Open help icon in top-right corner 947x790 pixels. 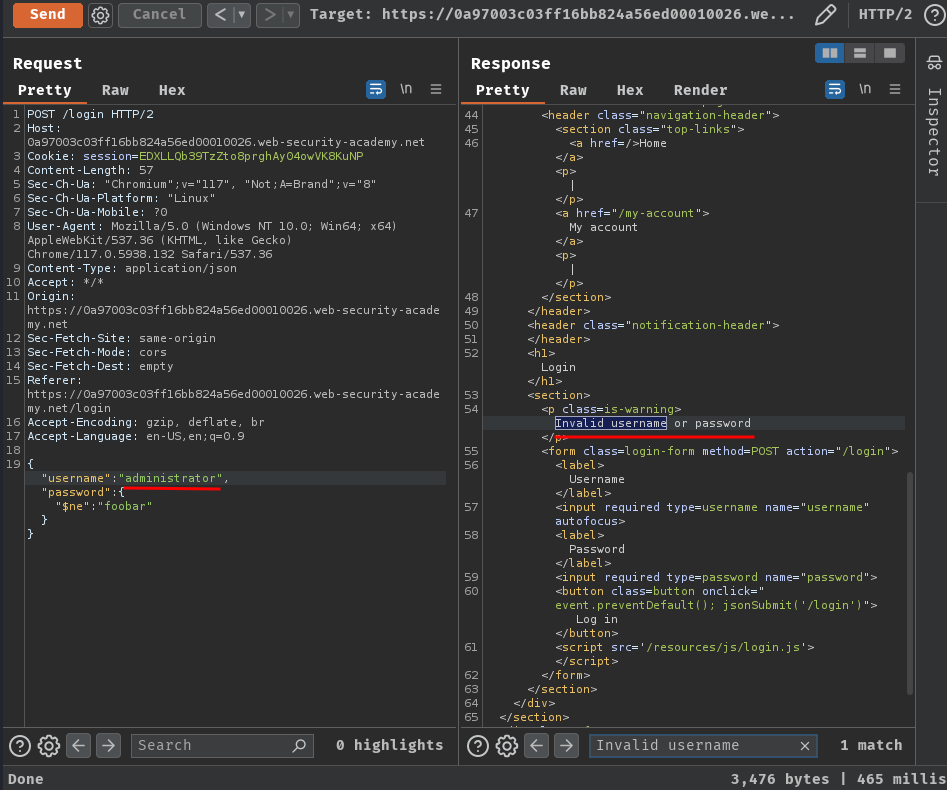pos(934,15)
